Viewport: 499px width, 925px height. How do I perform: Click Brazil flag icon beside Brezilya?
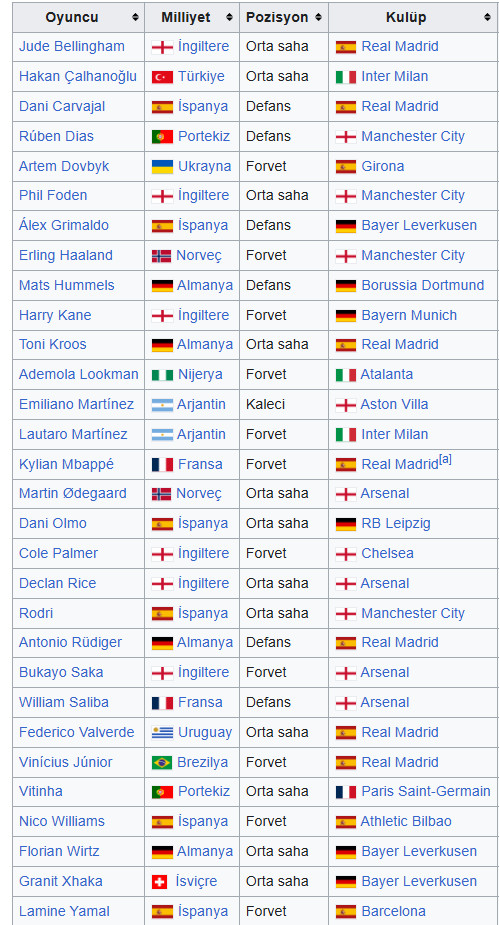pyautogui.click(x=162, y=762)
